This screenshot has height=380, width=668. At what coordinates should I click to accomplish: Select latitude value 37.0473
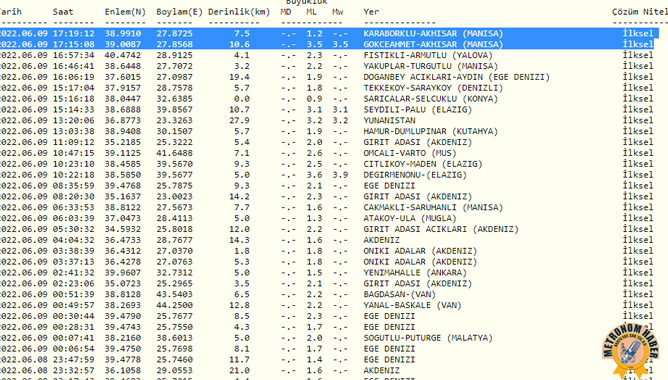(x=123, y=218)
